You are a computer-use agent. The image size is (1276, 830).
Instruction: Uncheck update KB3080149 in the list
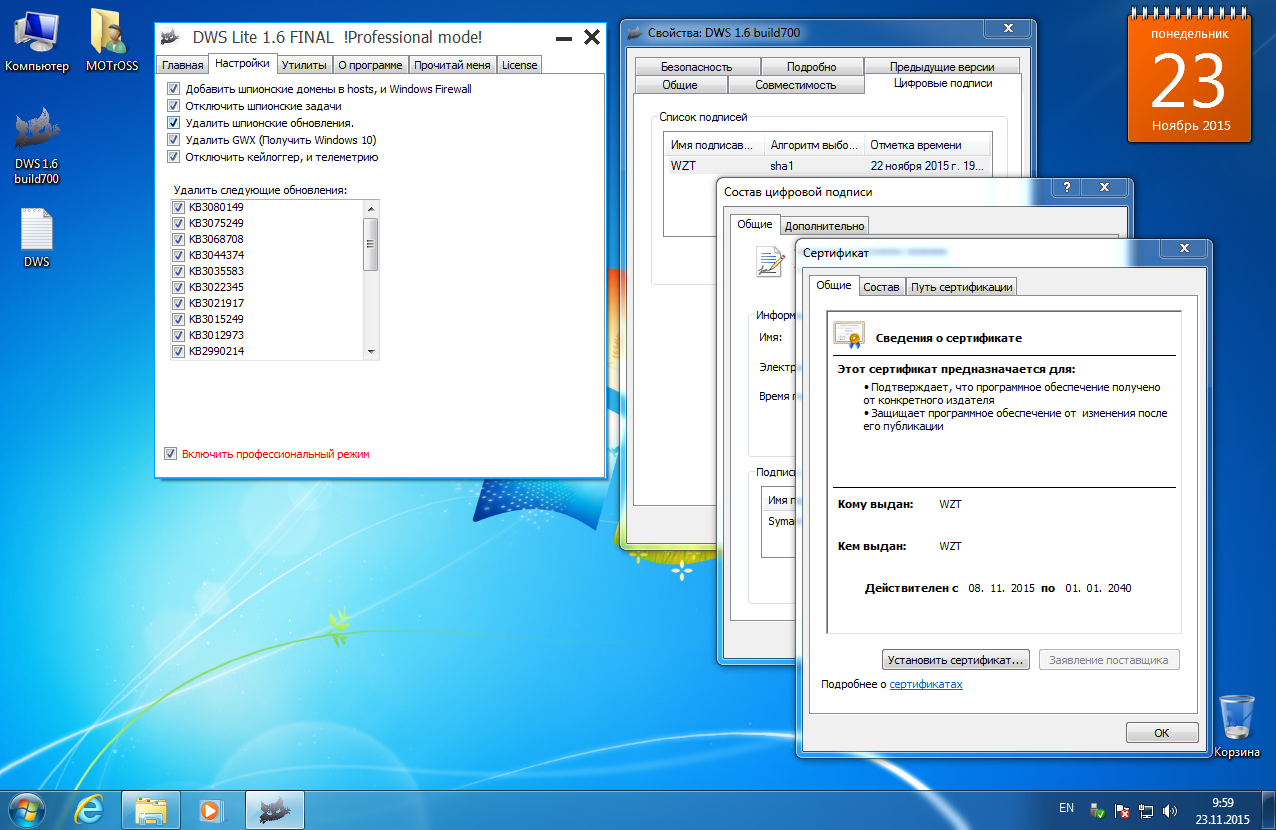179,207
